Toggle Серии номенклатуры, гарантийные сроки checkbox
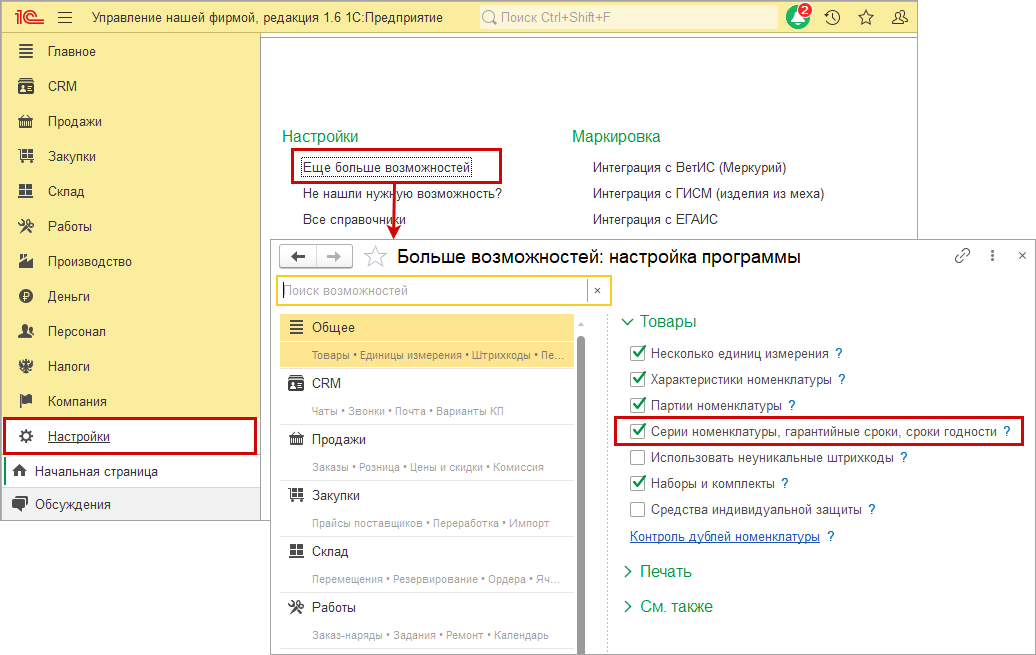Screen dimensions: 1036x655 pyautogui.click(x=638, y=431)
